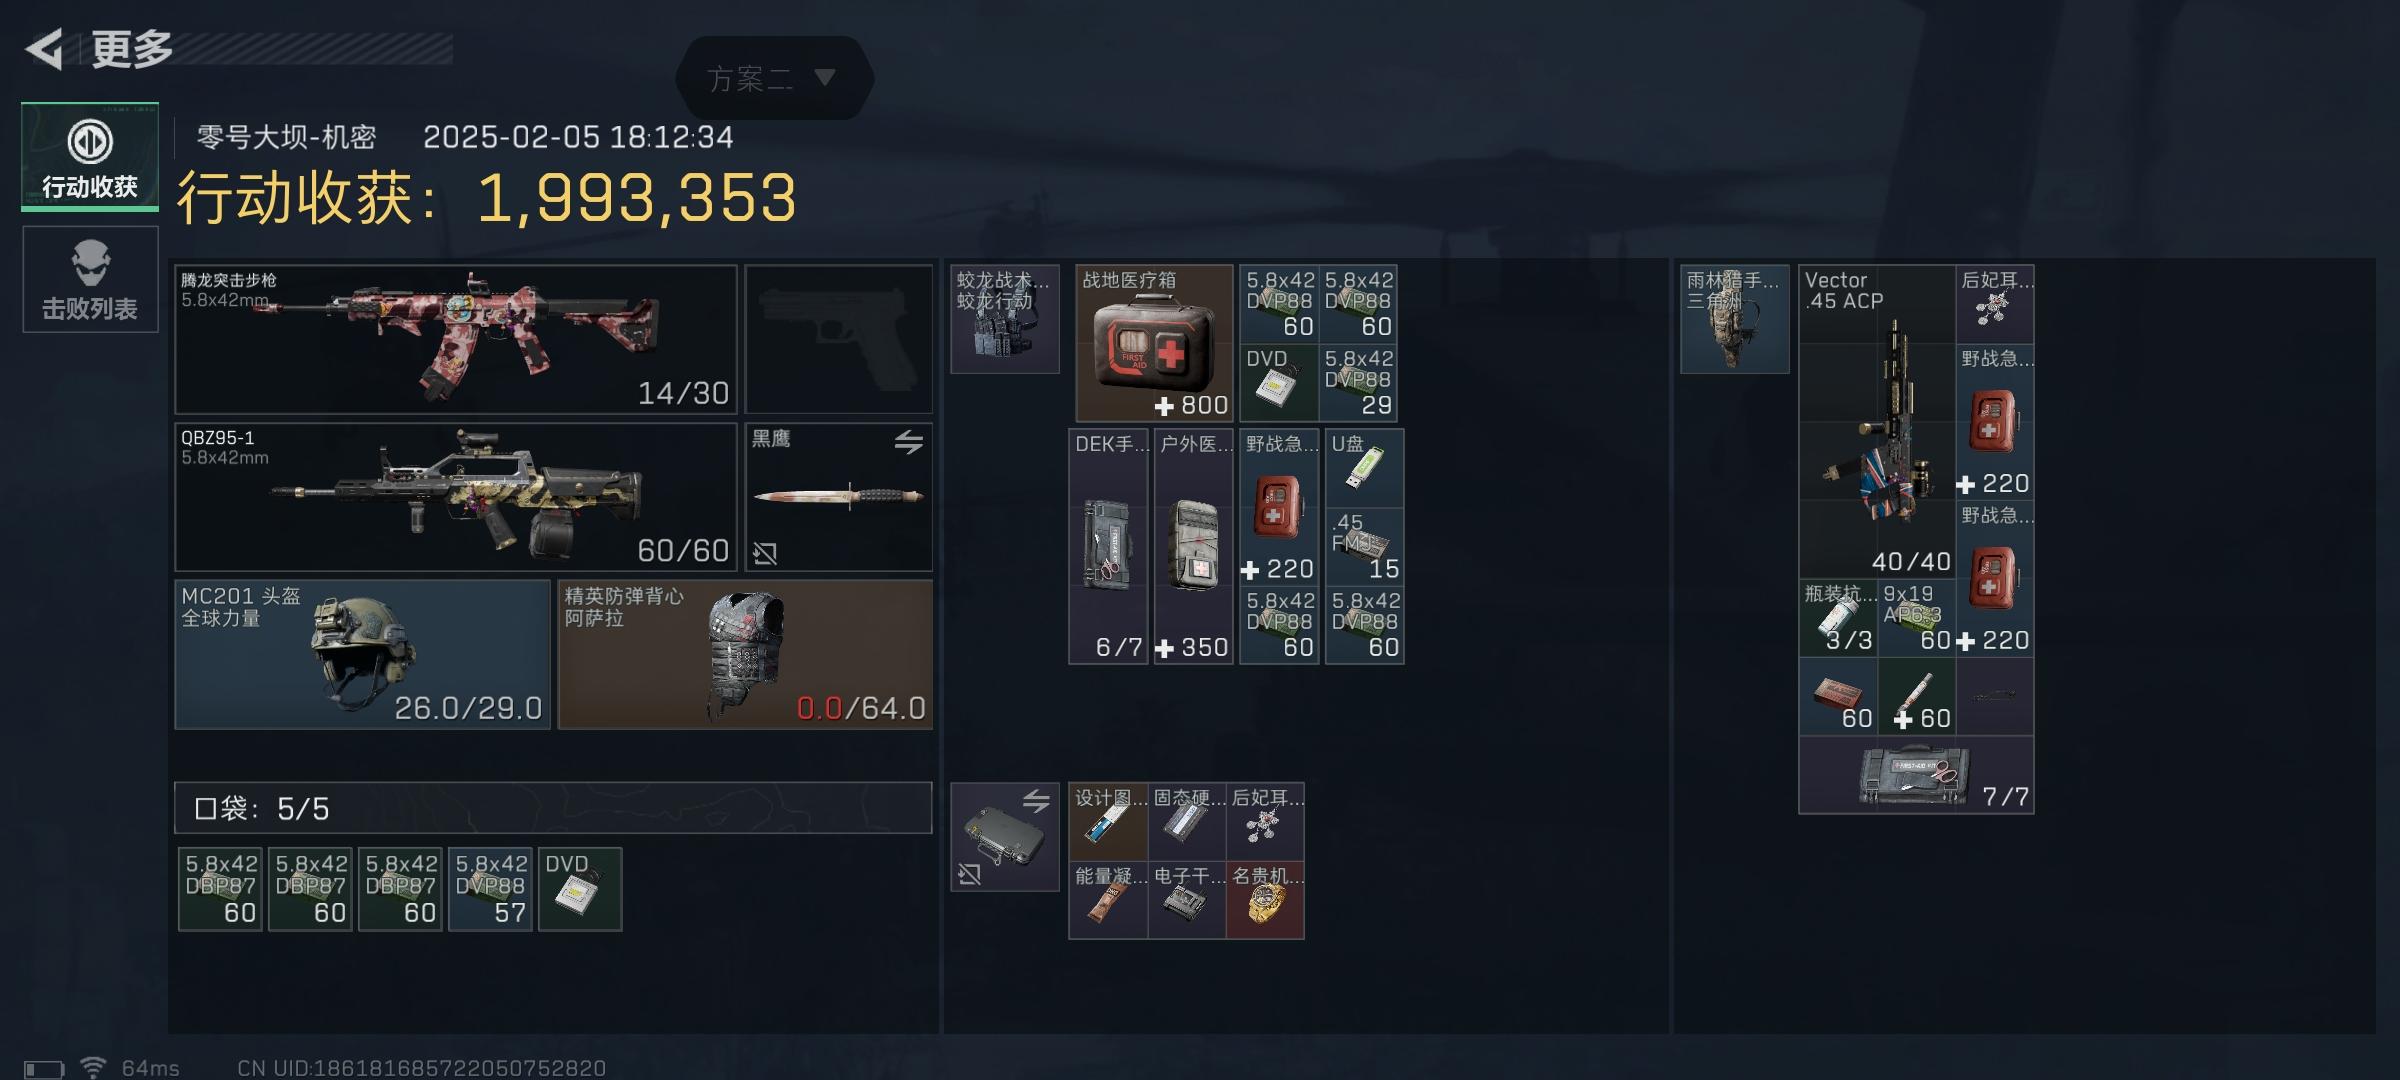
Task: Click the U盘 USB drive item
Action: [1364, 468]
